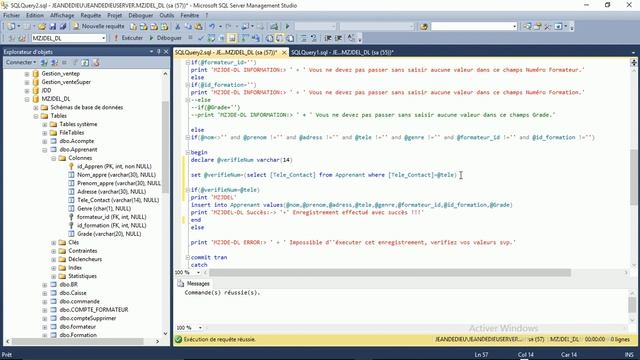Save the current query with the Save icon
Image resolution: width=640 pixels, height=360 pixels.
tap(53, 27)
